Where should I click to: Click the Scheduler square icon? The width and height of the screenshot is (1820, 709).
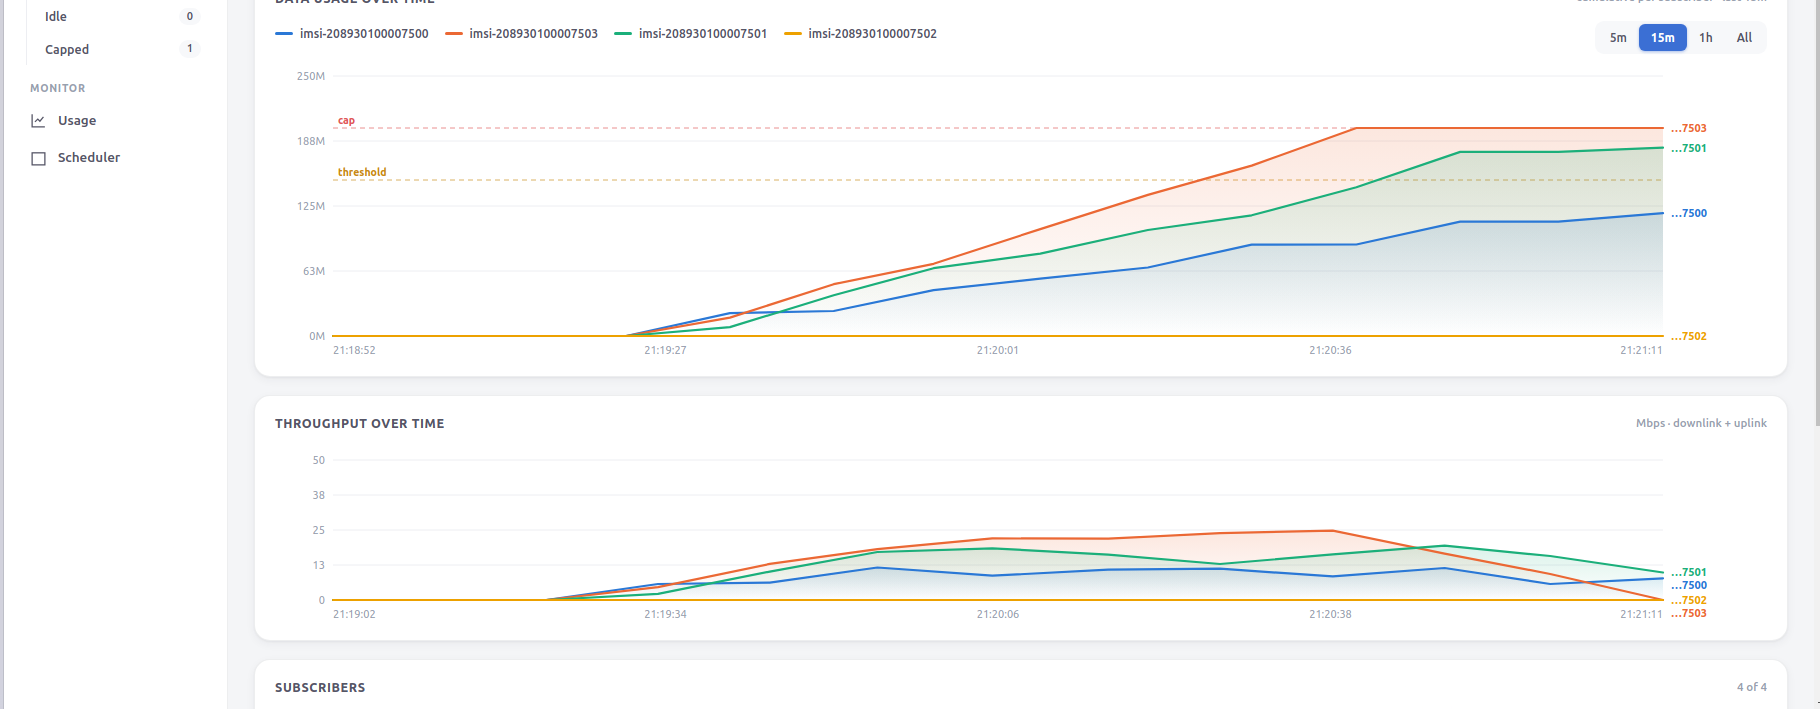39,158
